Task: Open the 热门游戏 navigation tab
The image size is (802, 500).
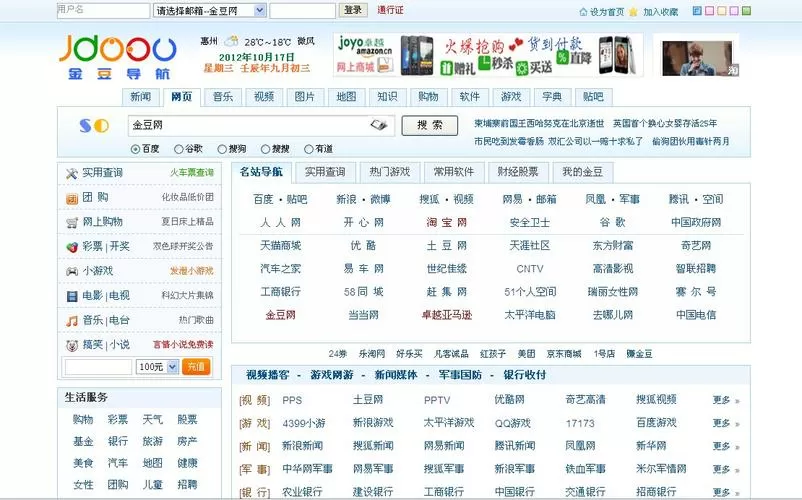Action: click(389, 172)
